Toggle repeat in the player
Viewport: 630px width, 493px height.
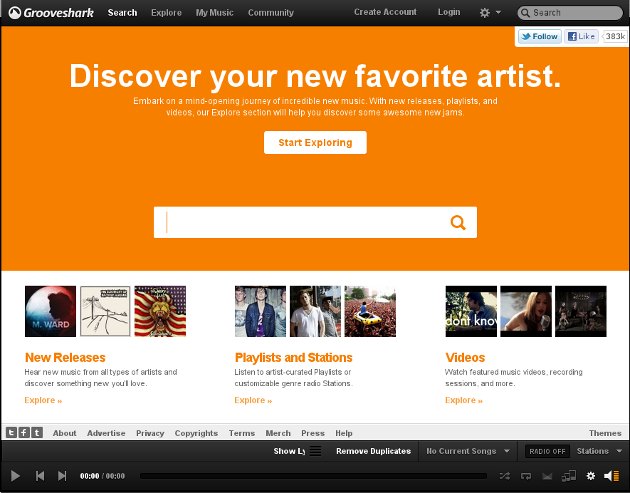pyautogui.click(x=526, y=476)
